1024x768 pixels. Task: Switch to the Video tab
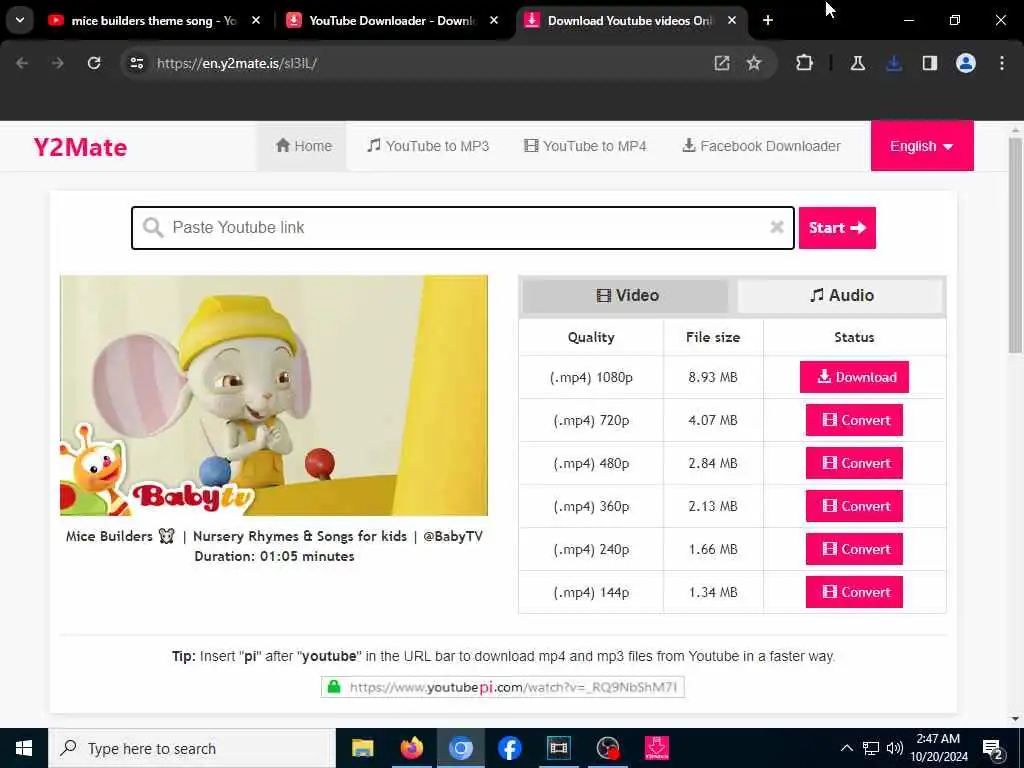click(625, 295)
